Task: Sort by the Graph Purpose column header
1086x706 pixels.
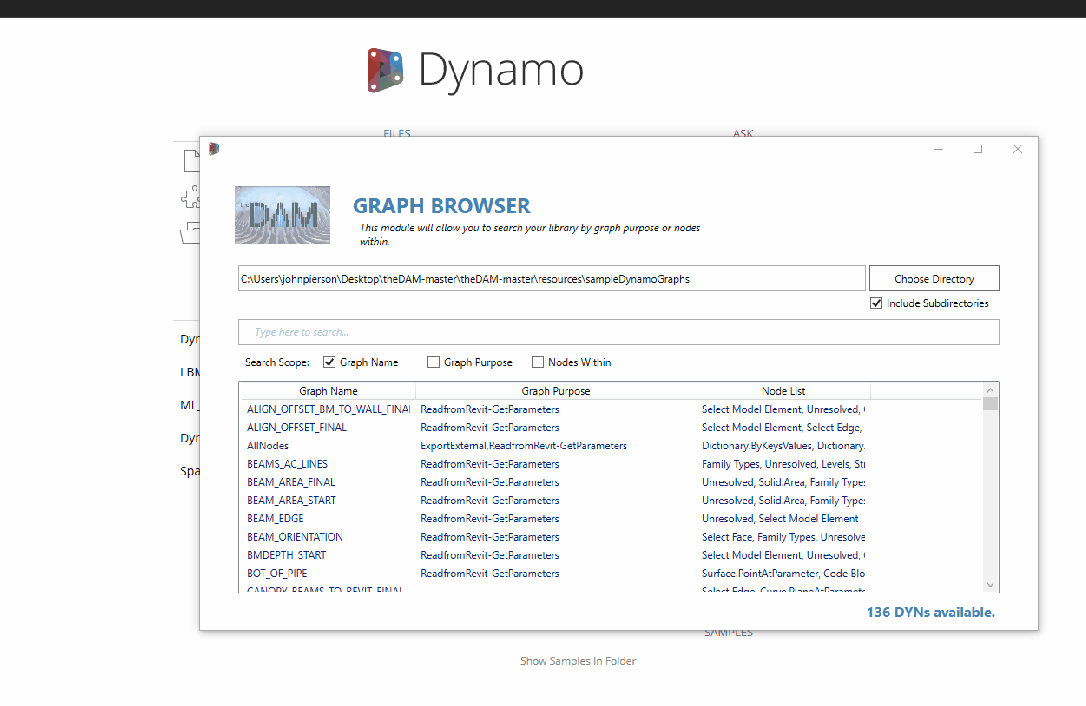Action: [556, 391]
